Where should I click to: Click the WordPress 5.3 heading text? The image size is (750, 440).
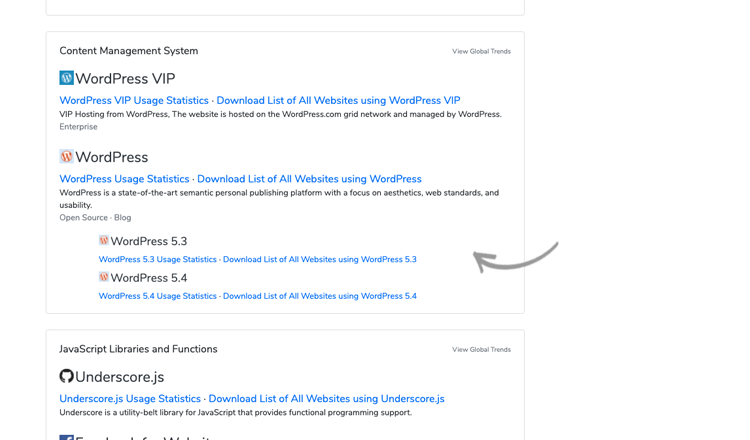149,241
